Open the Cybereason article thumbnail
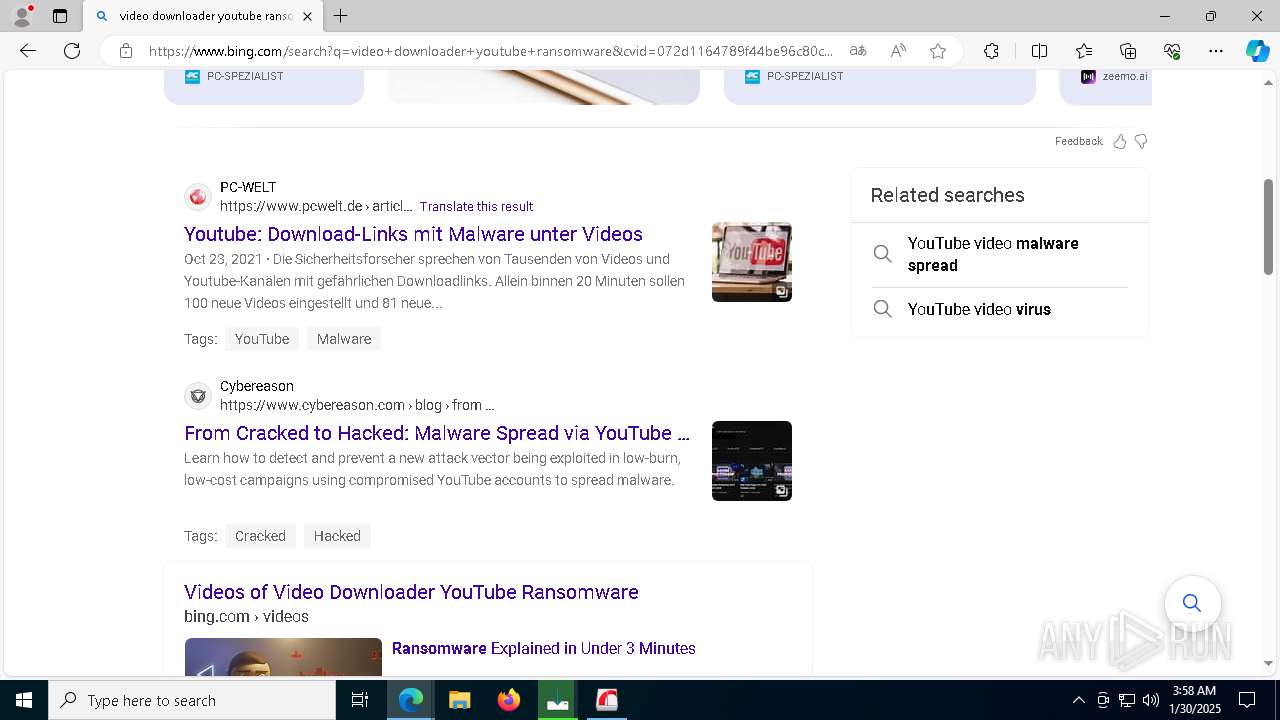Viewport: 1280px width, 720px height. pyautogui.click(x=752, y=461)
